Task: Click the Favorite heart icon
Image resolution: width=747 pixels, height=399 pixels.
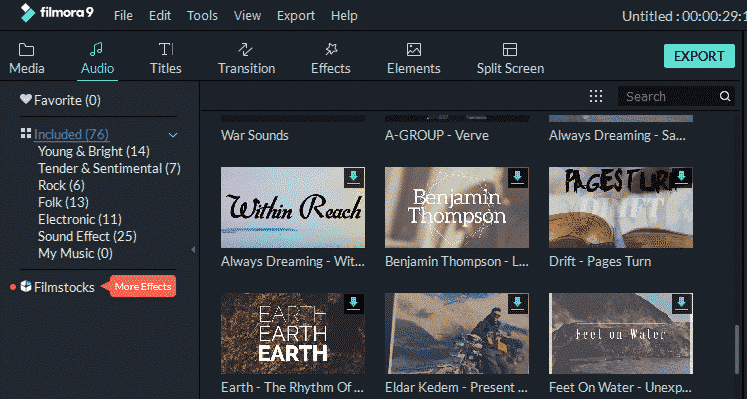Action: (x=26, y=99)
